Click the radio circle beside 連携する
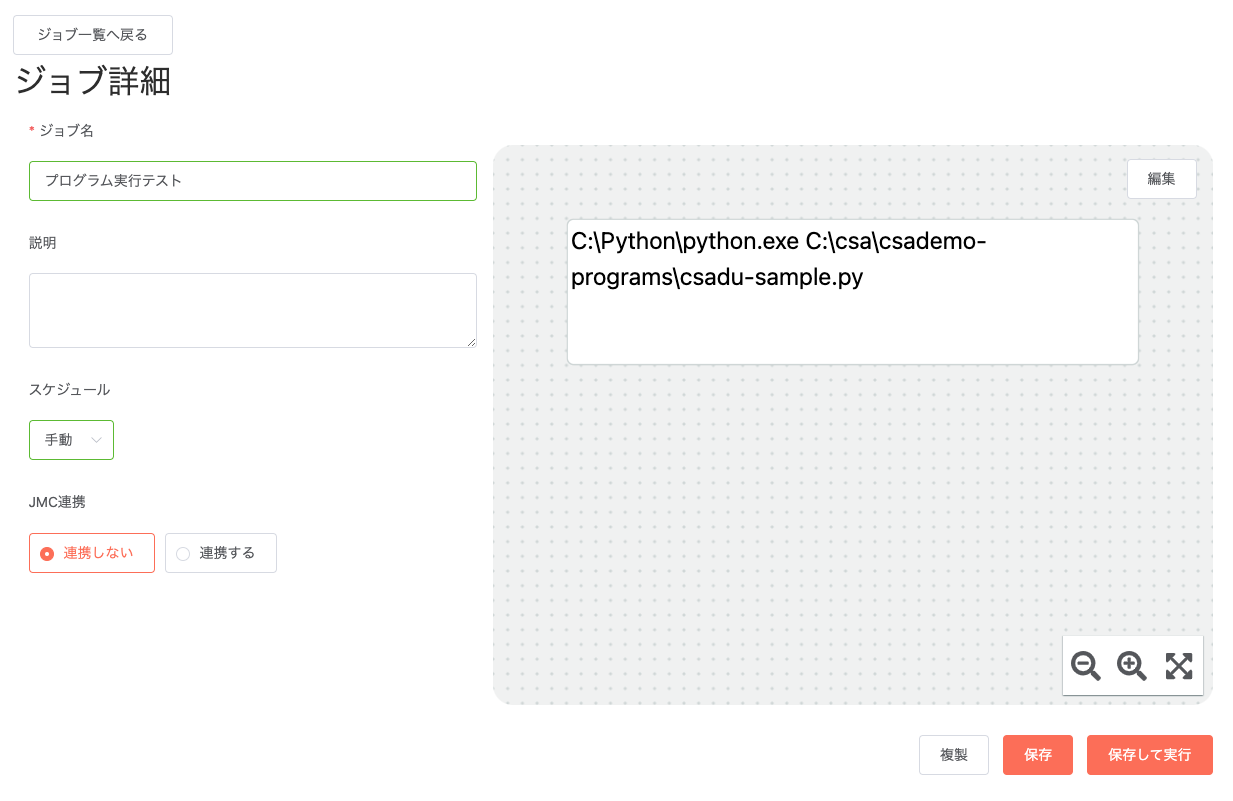The image size is (1233, 801). coord(183,554)
